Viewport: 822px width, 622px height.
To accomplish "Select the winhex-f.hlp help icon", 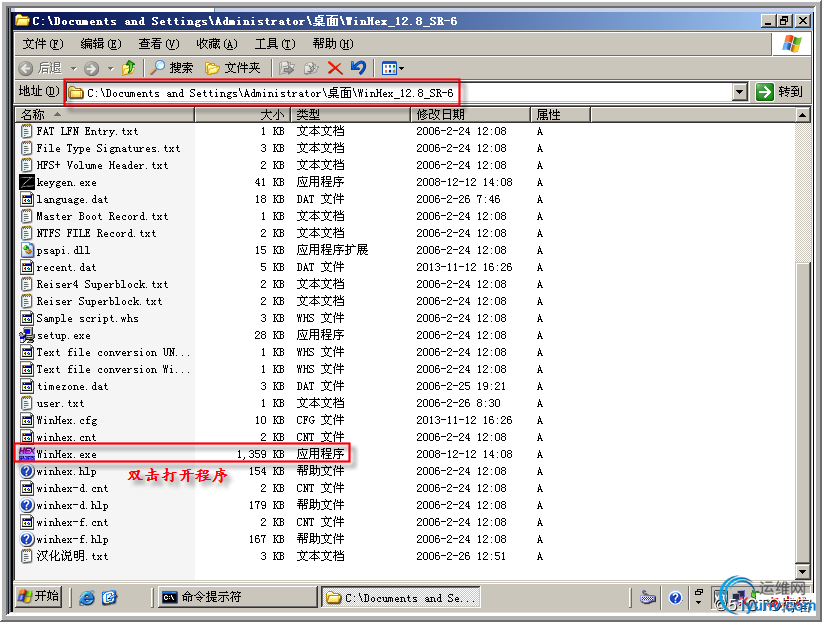I will (27, 539).
